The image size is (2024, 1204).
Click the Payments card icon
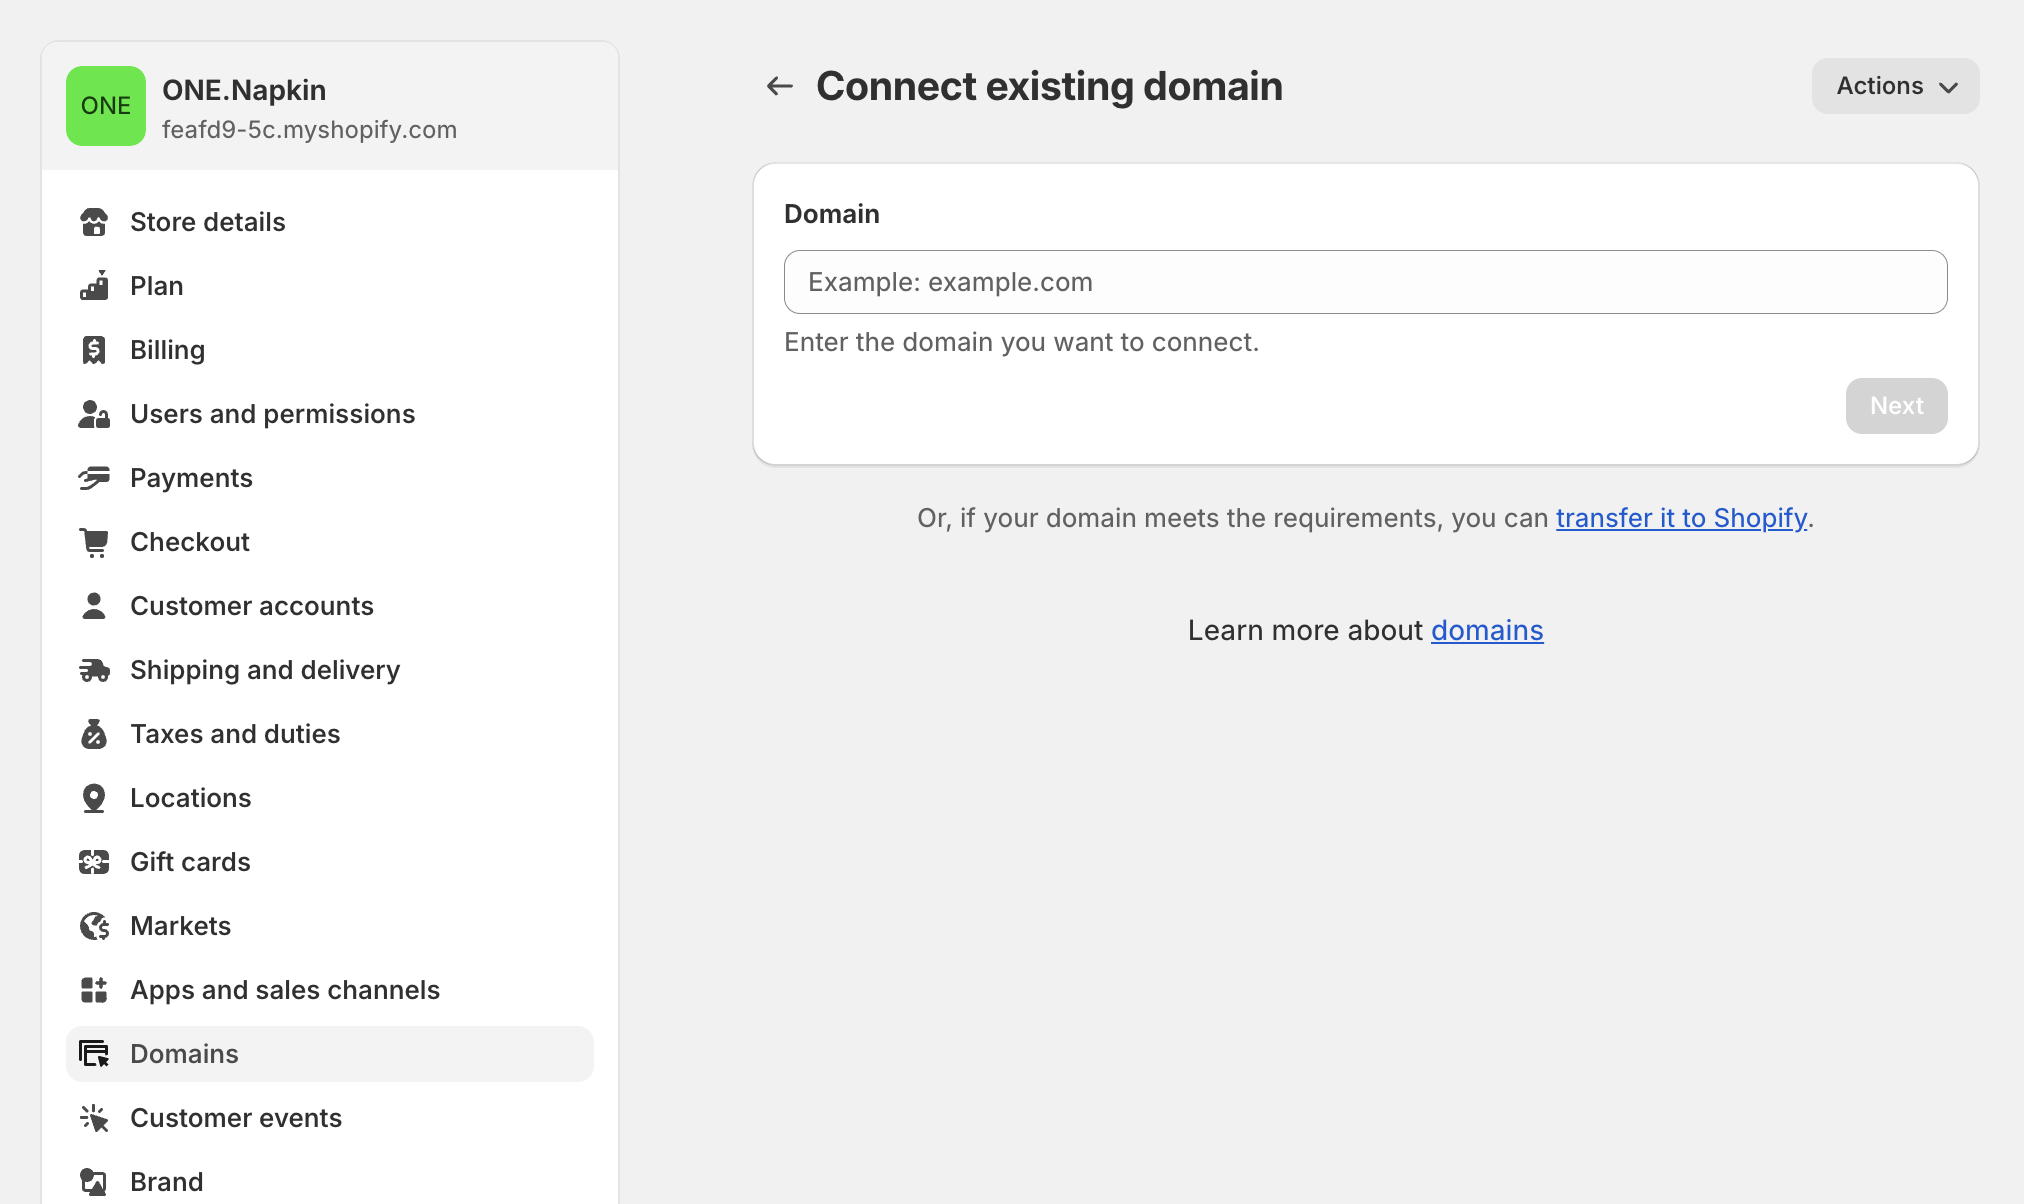coord(95,478)
